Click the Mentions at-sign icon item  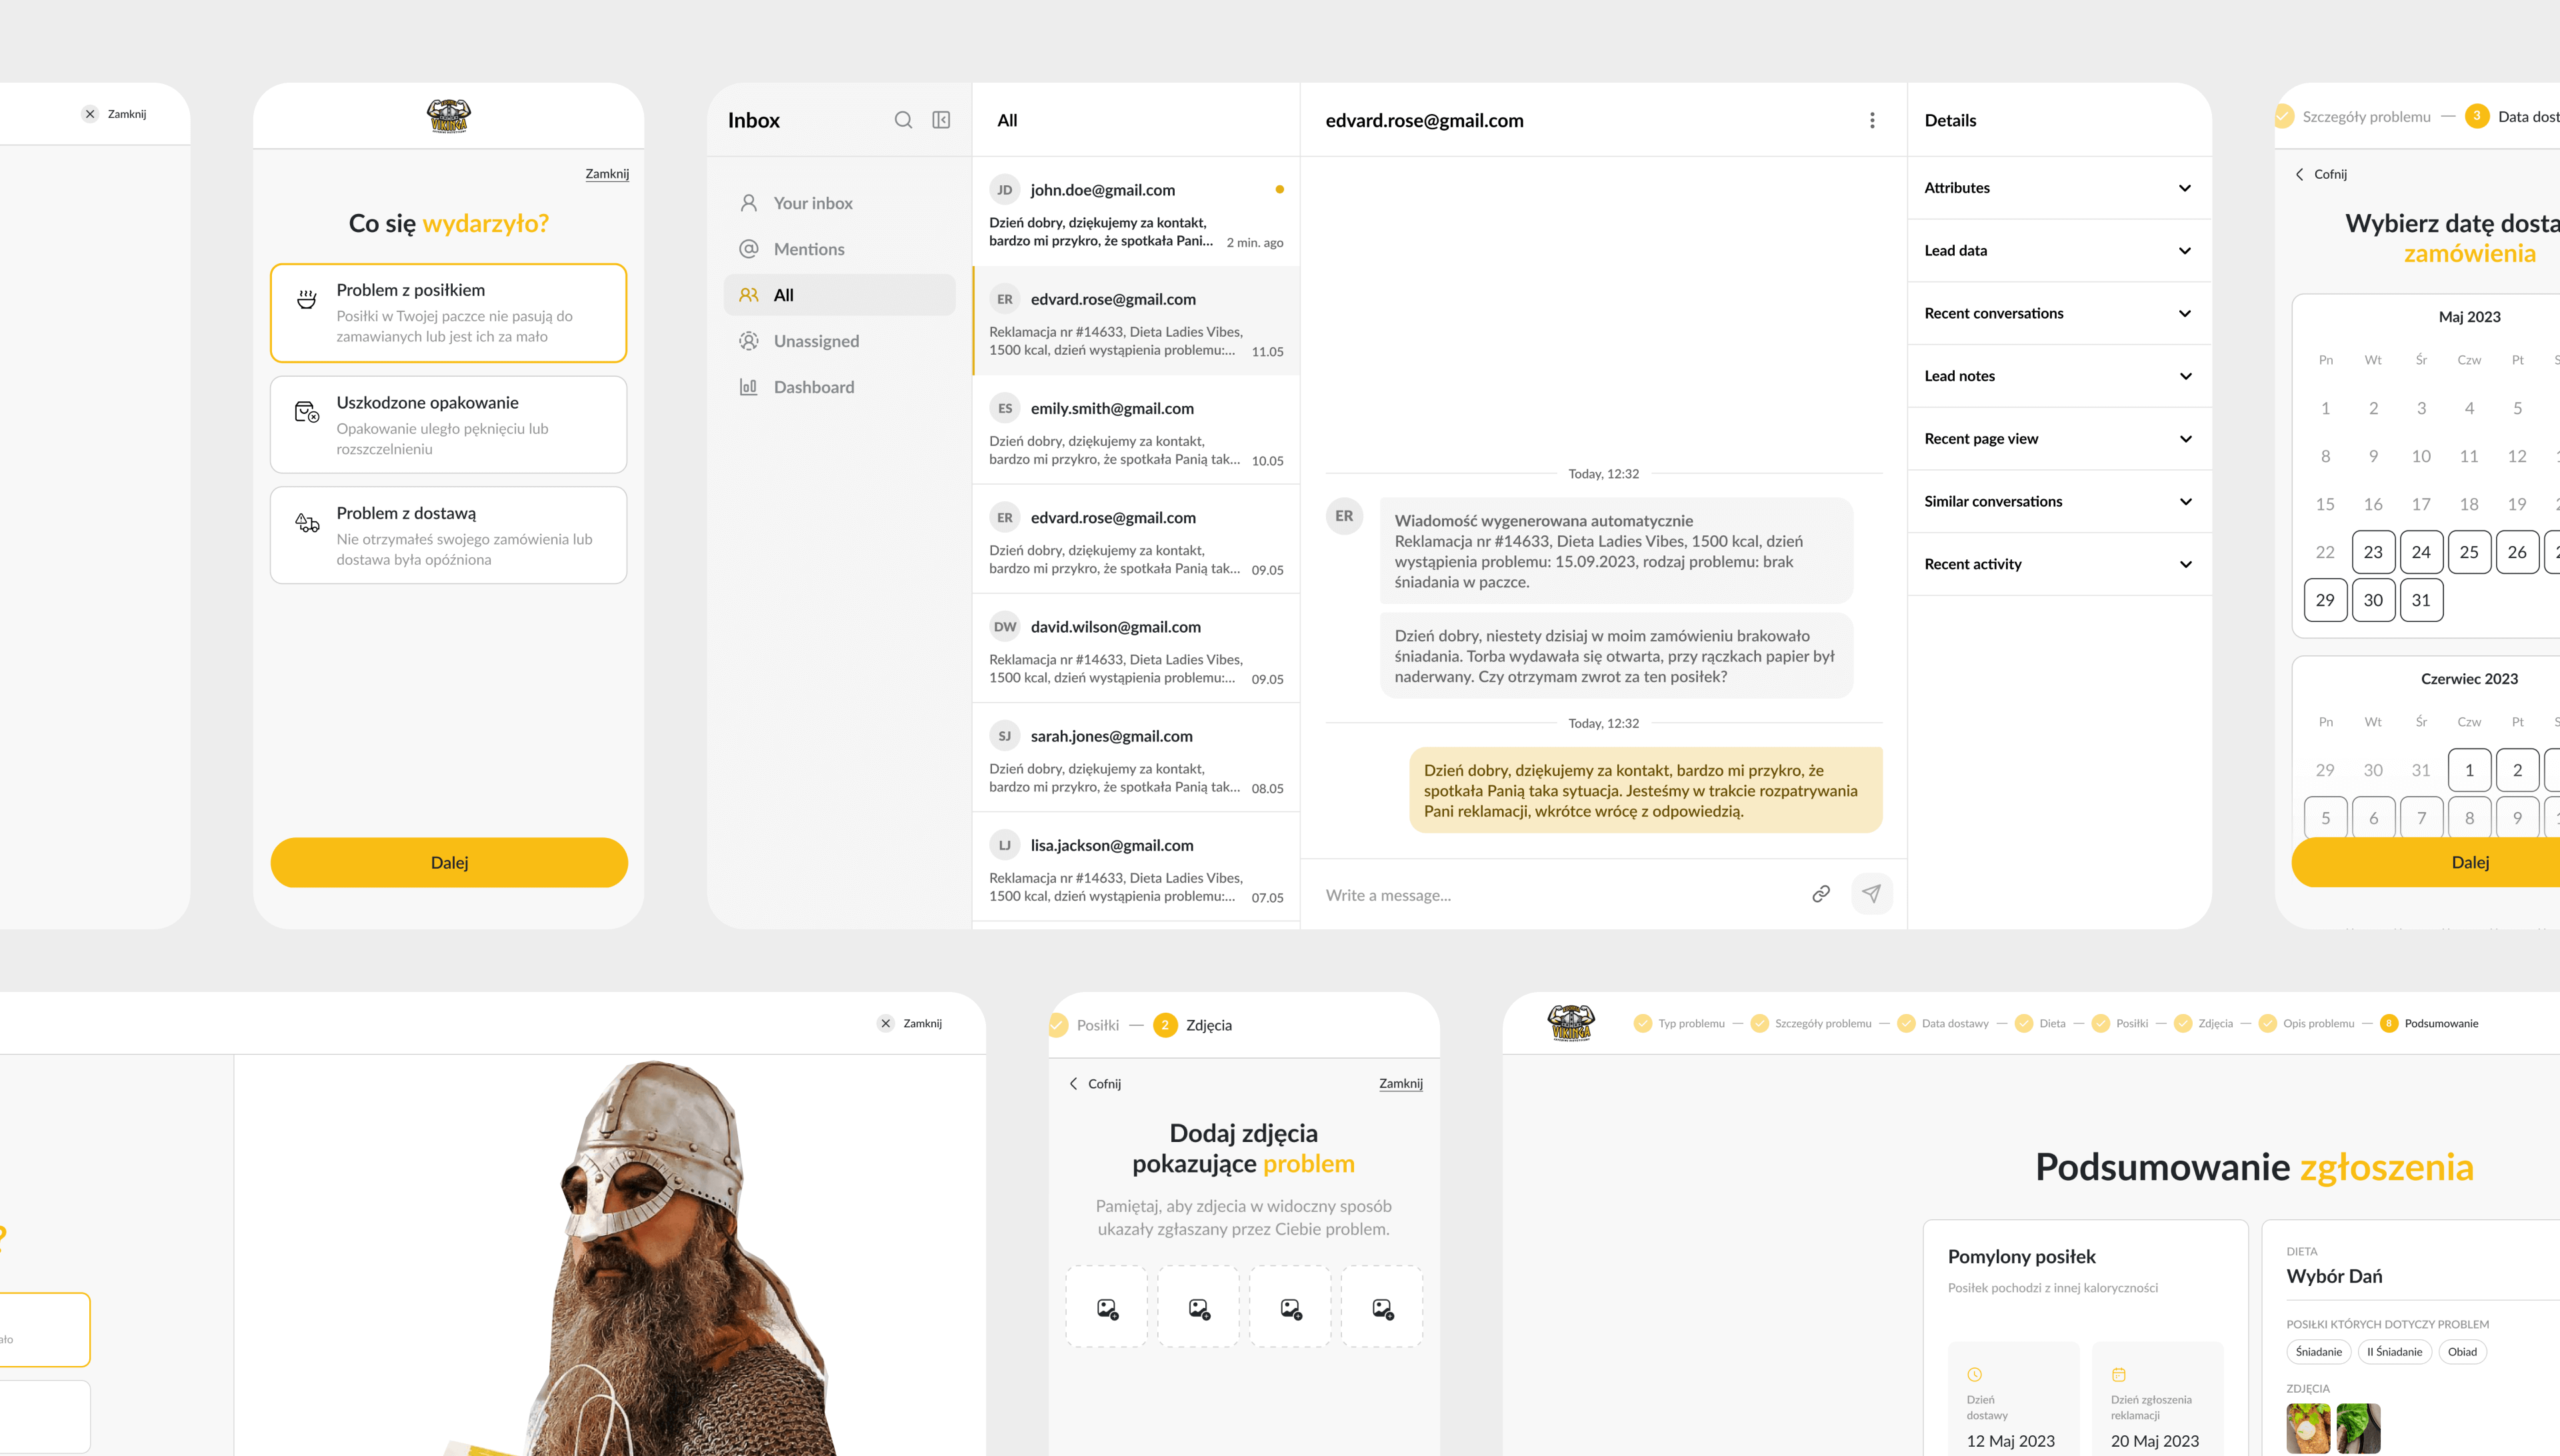(x=749, y=249)
